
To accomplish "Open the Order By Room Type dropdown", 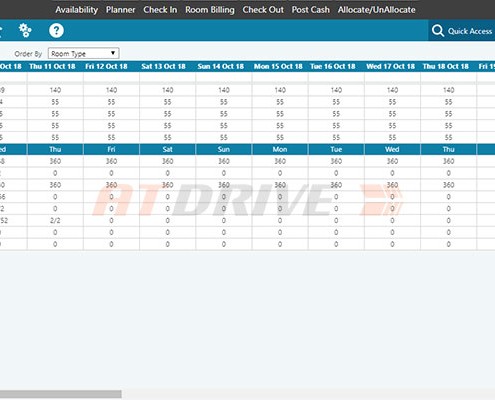I will (84, 53).
